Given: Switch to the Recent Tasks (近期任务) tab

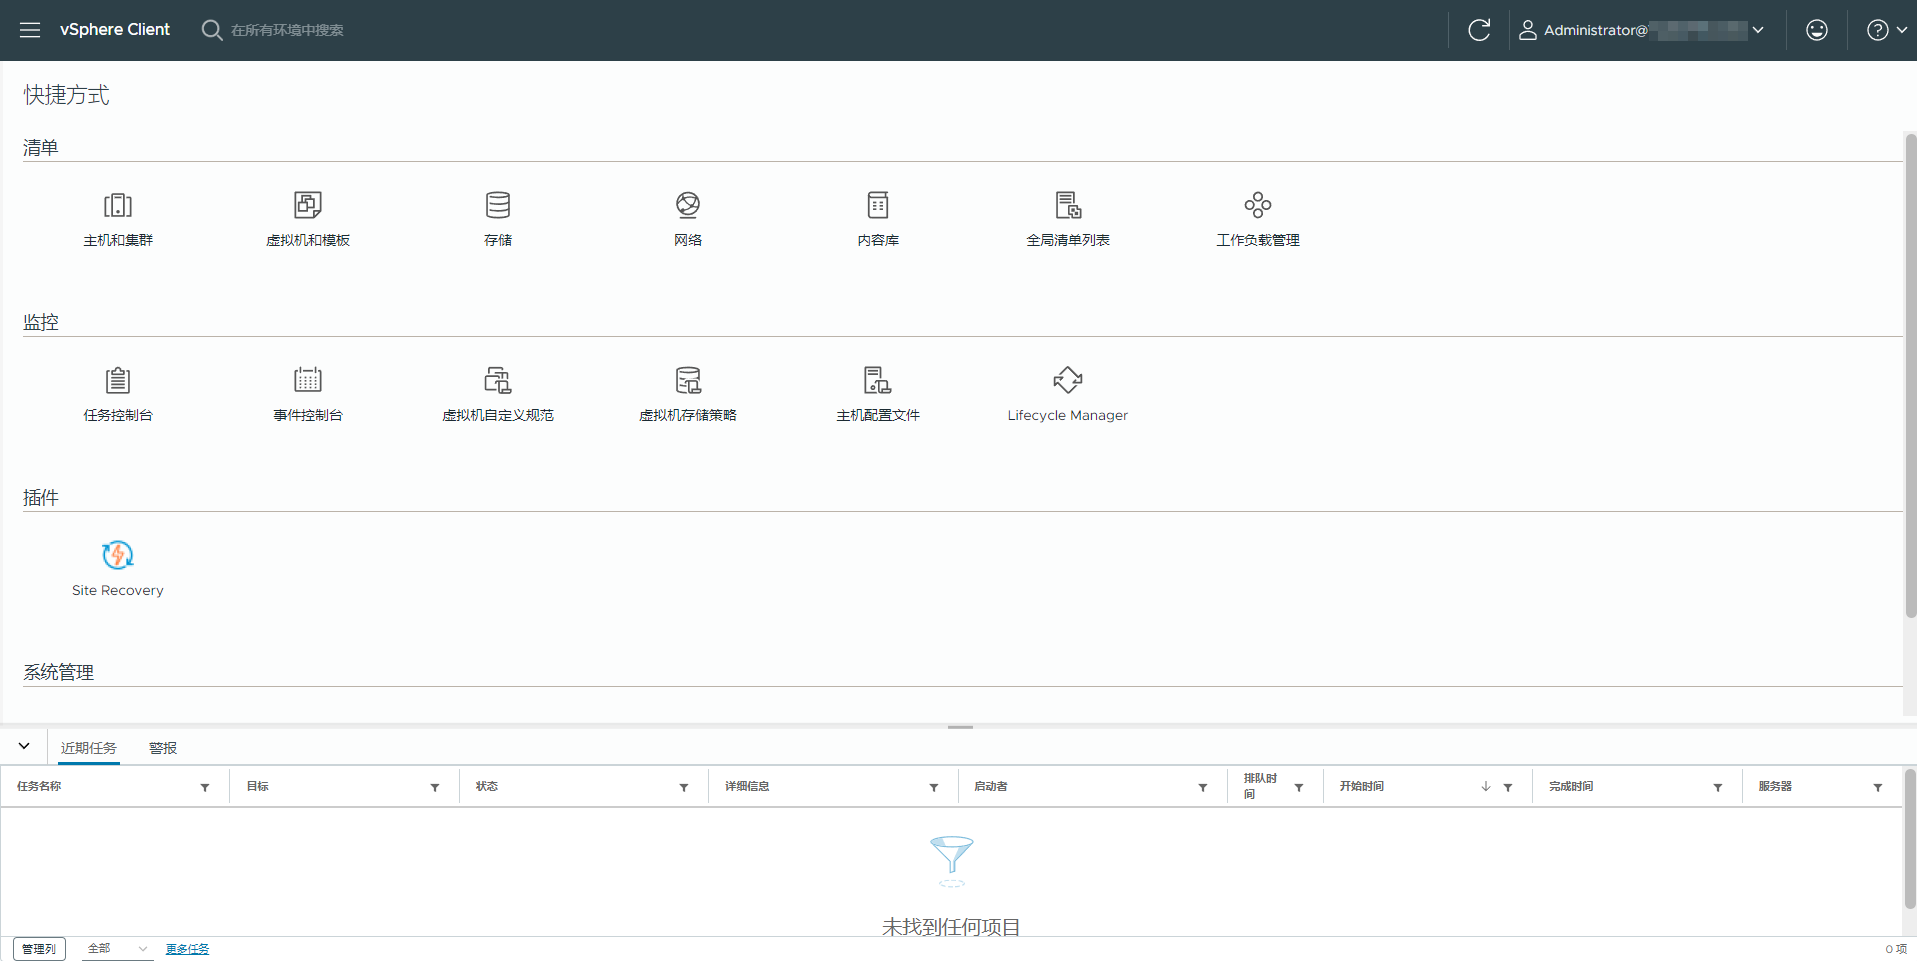Looking at the screenshot, I should [x=89, y=748].
